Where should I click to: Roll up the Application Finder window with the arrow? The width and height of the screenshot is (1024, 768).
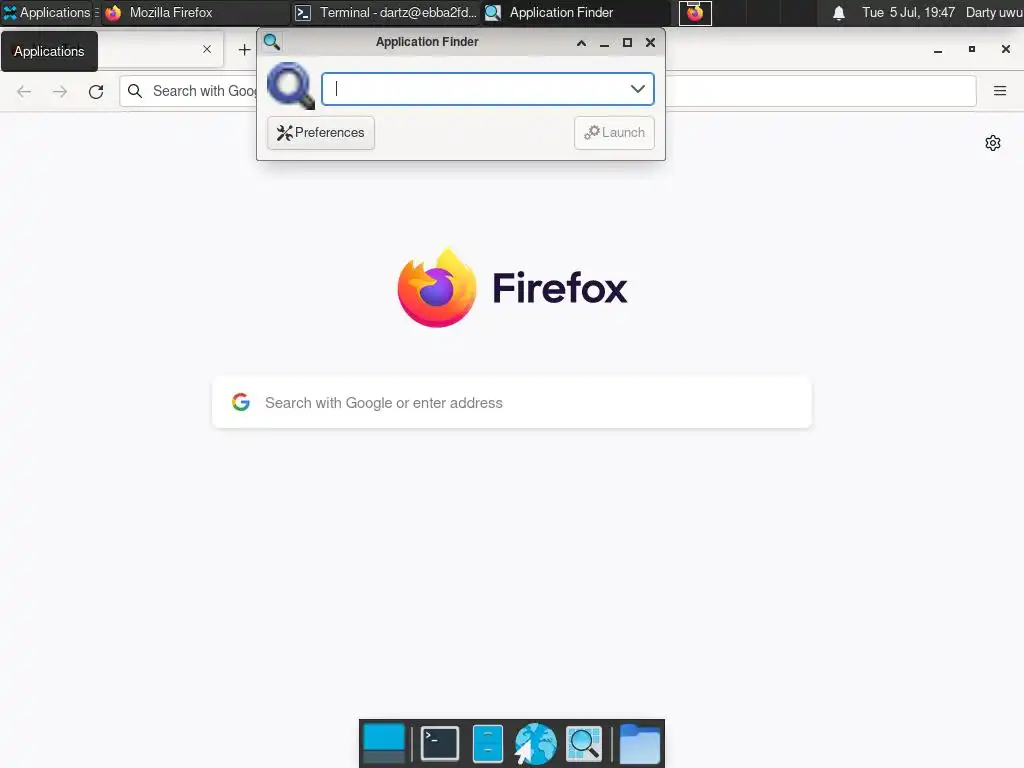coord(581,43)
